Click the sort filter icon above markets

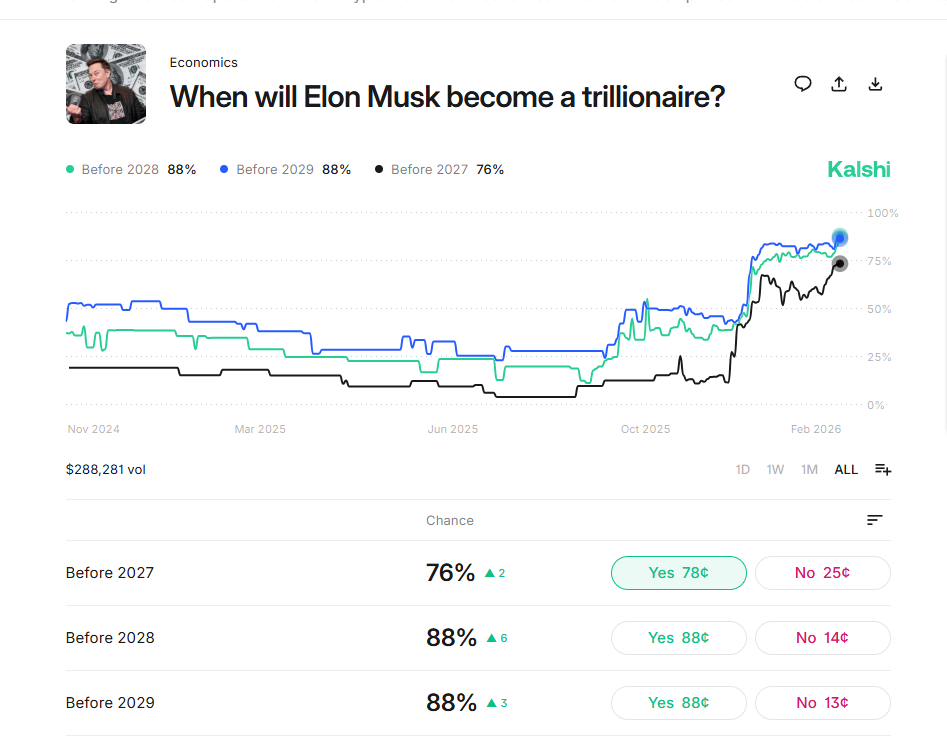point(874,520)
